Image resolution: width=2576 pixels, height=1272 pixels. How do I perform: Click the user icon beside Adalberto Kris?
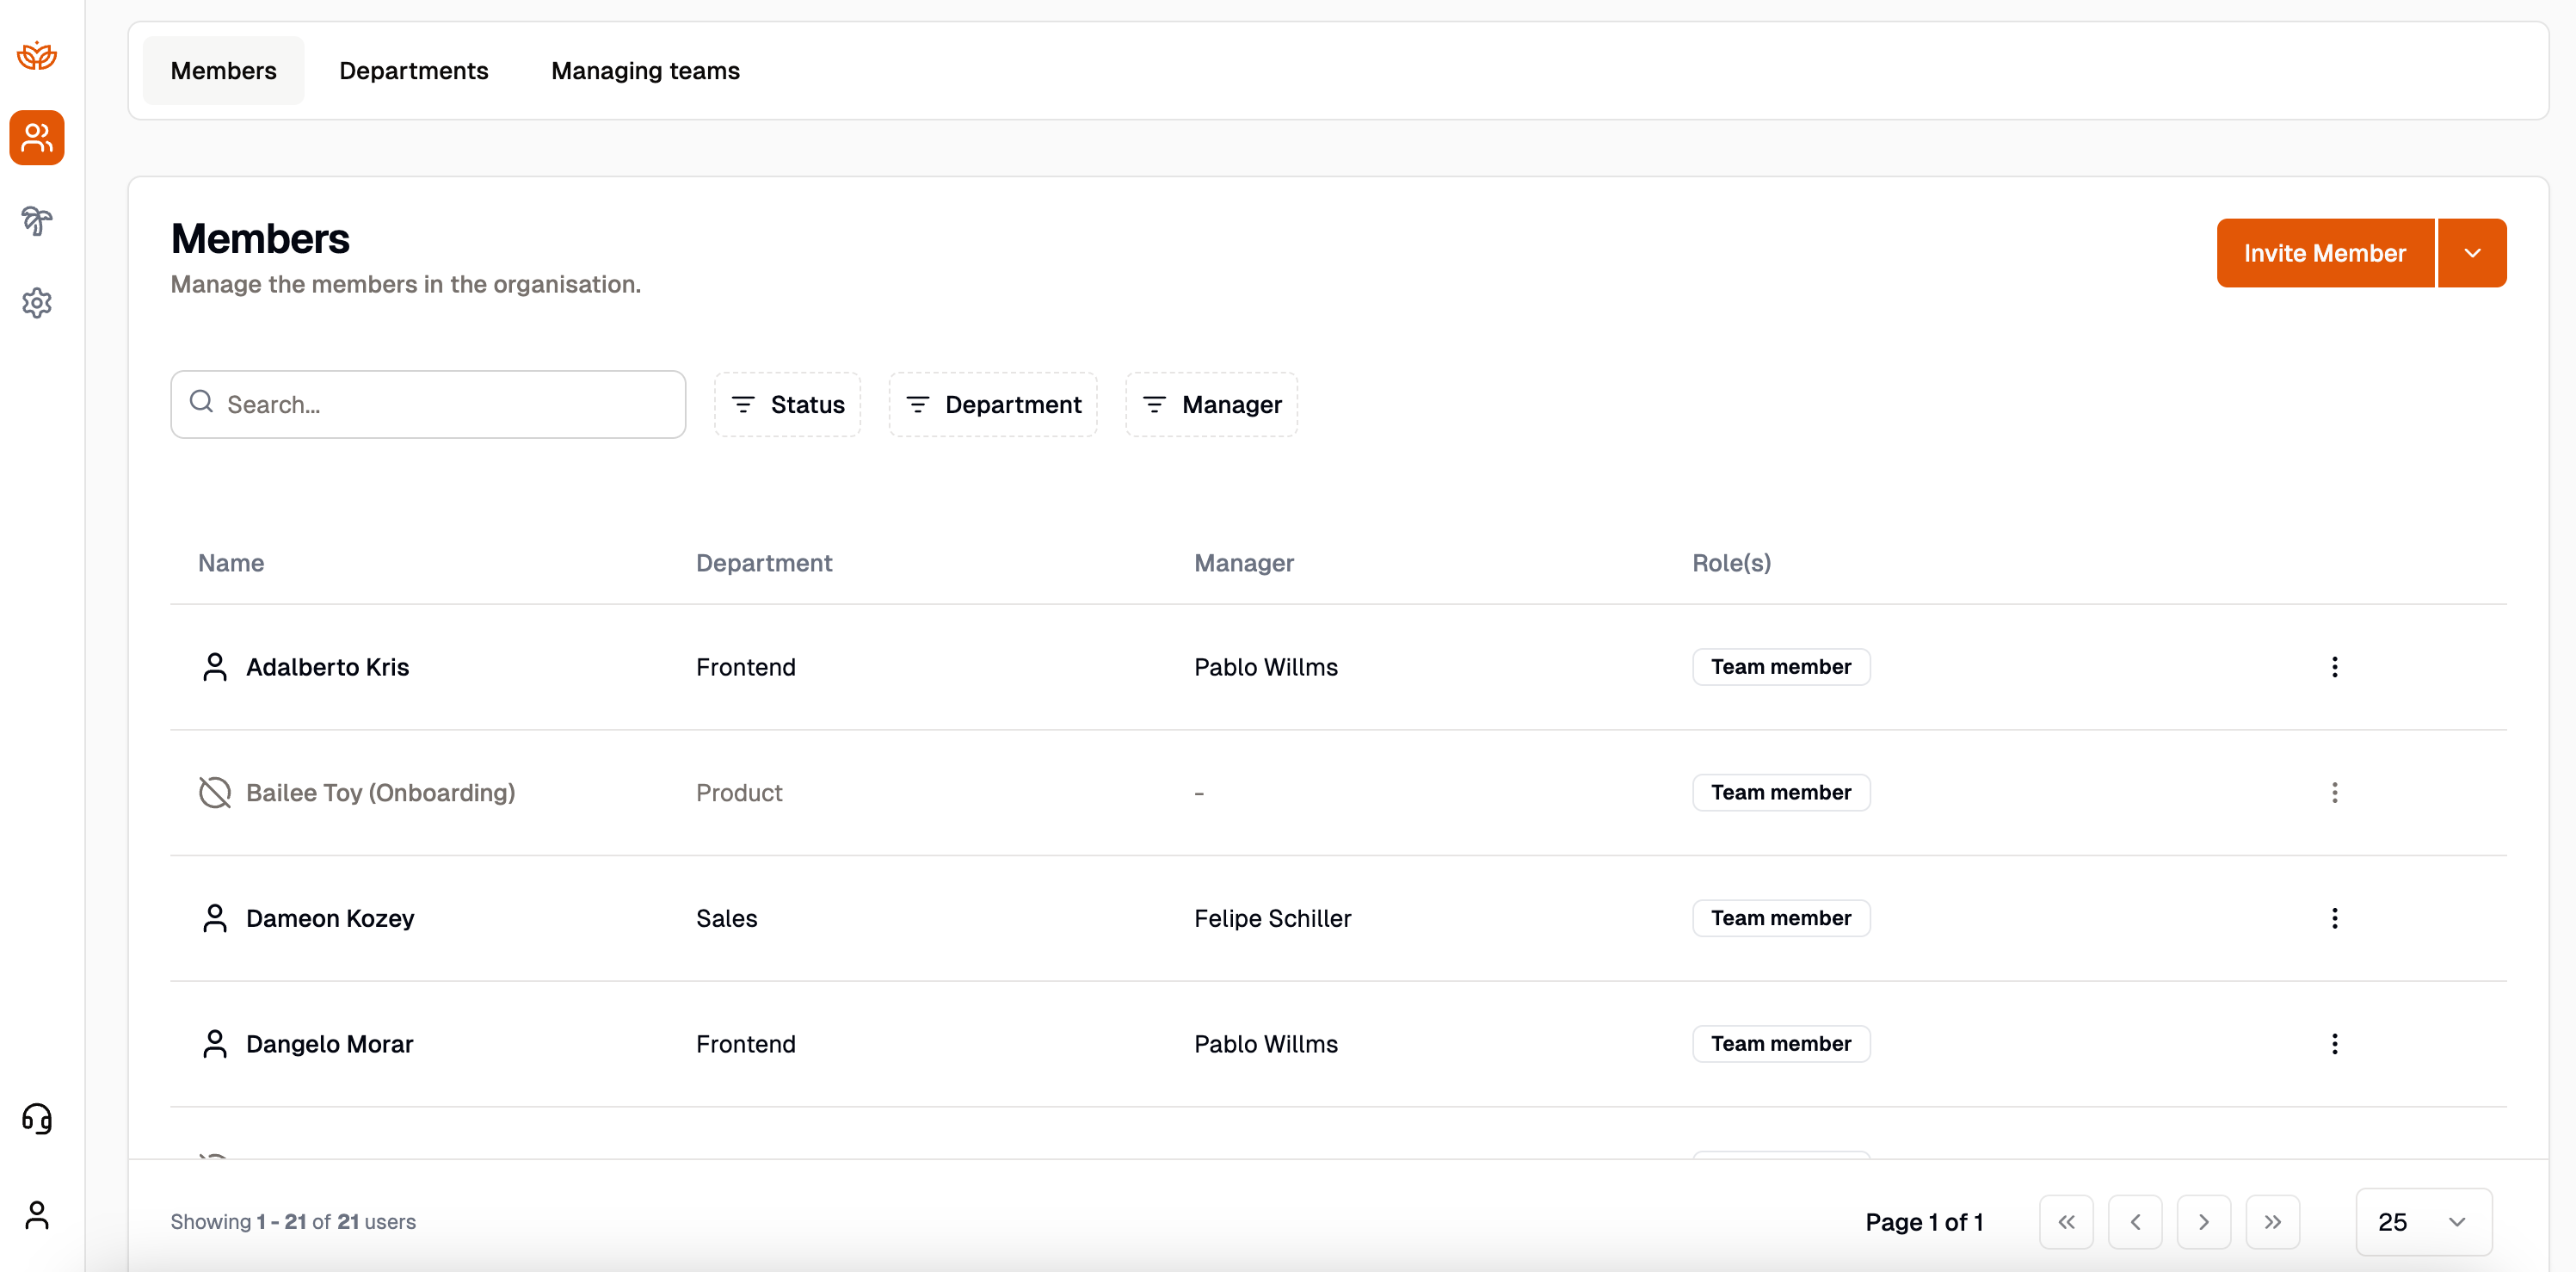pyautogui.click(x=214, y=667)
